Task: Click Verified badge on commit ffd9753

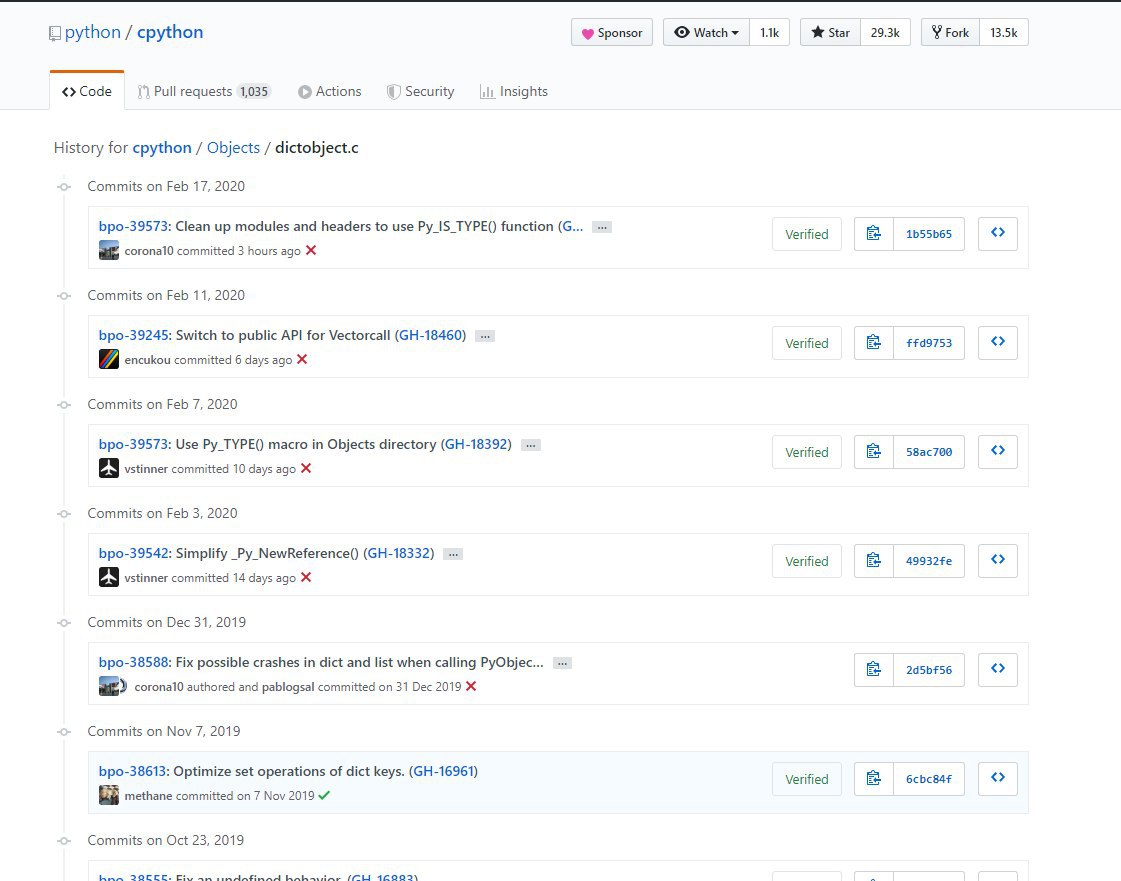Action: pyautogui.click(x=806, y=343)
